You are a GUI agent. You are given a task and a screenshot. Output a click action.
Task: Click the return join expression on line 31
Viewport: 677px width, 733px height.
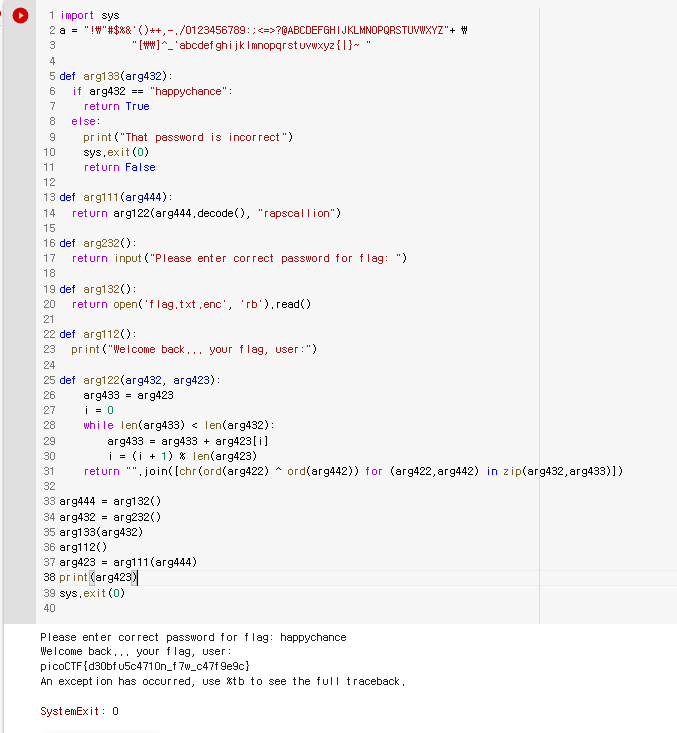[x=353, y=471]
